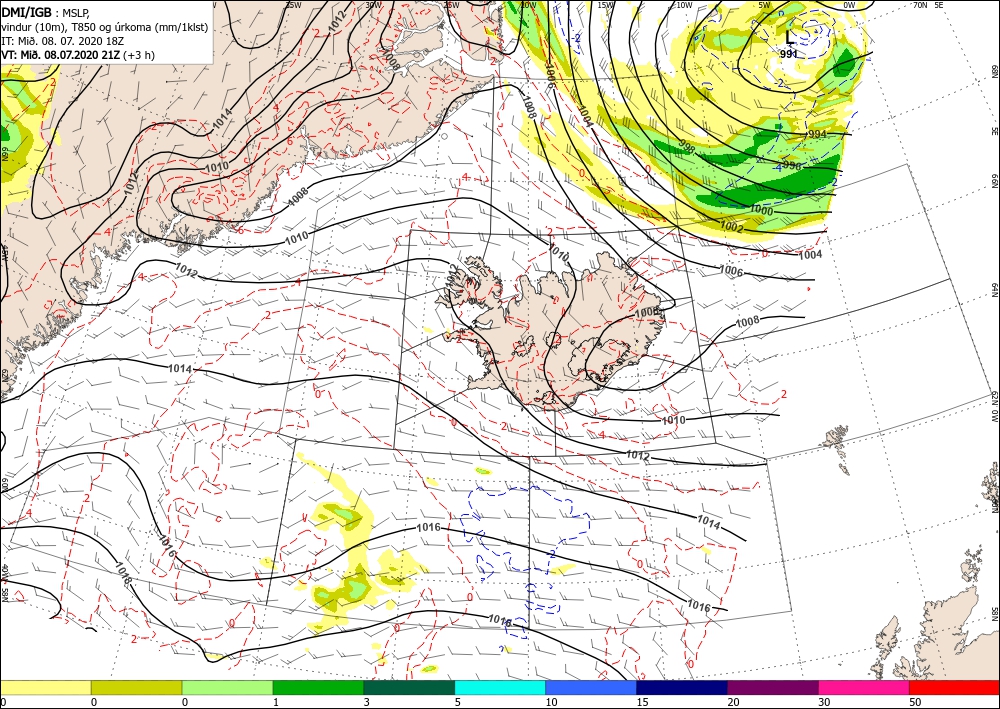
Task: Click the '25W' longitude label
Action: (x=451, y=5)
